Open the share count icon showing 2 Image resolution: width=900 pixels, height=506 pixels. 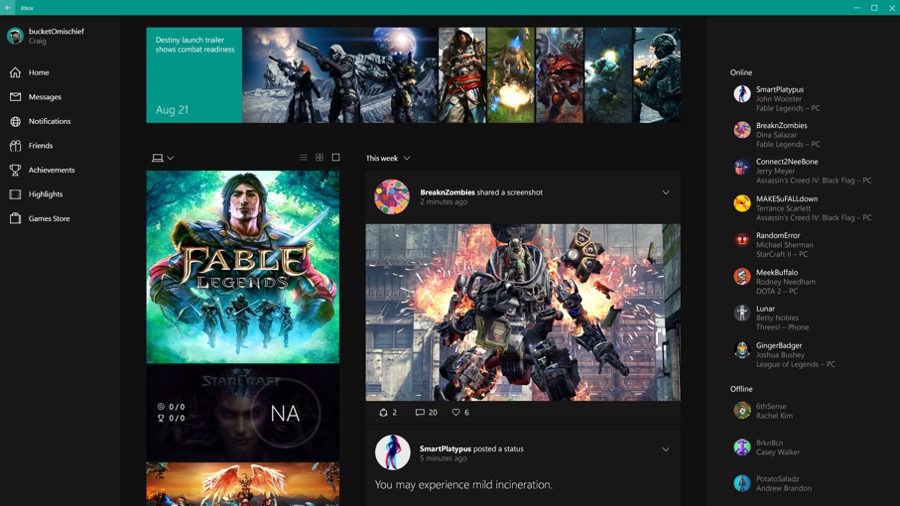pos(383,412)
